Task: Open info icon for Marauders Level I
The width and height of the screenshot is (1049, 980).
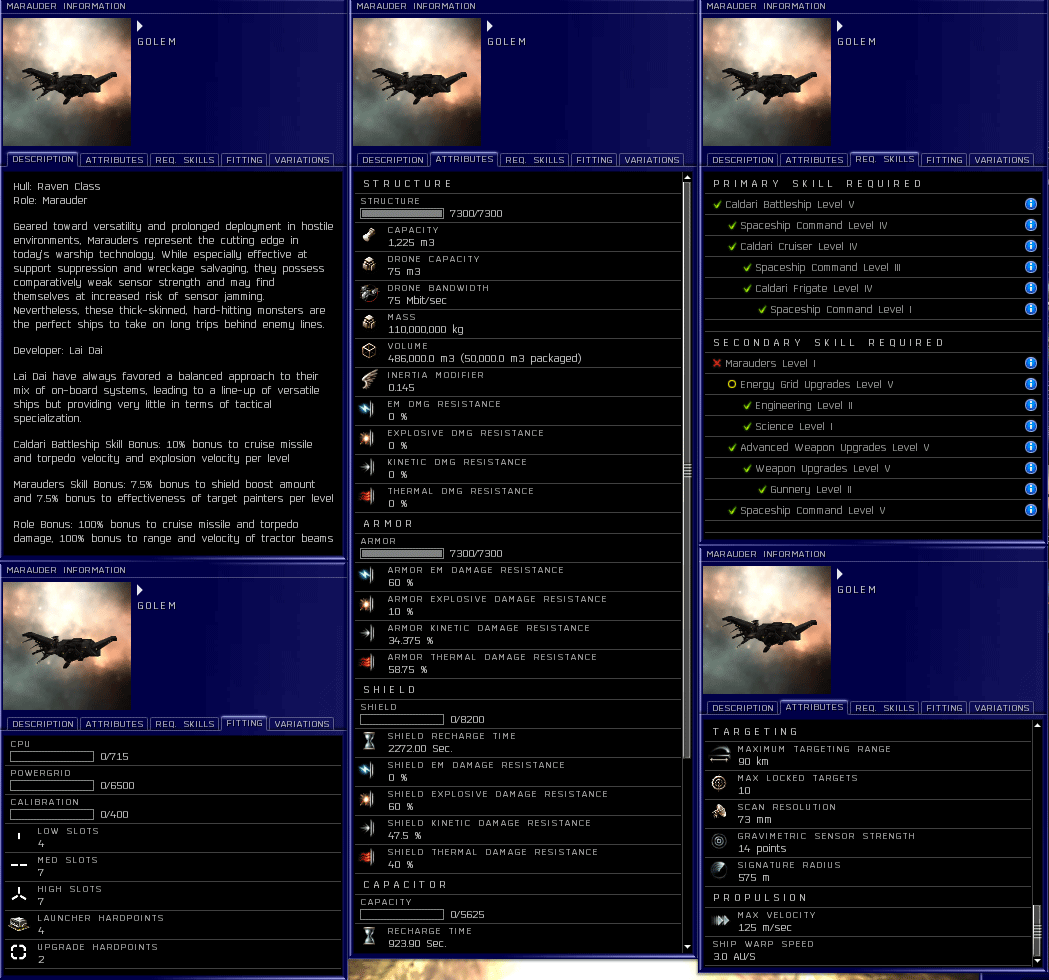Action: (1030, 363)
